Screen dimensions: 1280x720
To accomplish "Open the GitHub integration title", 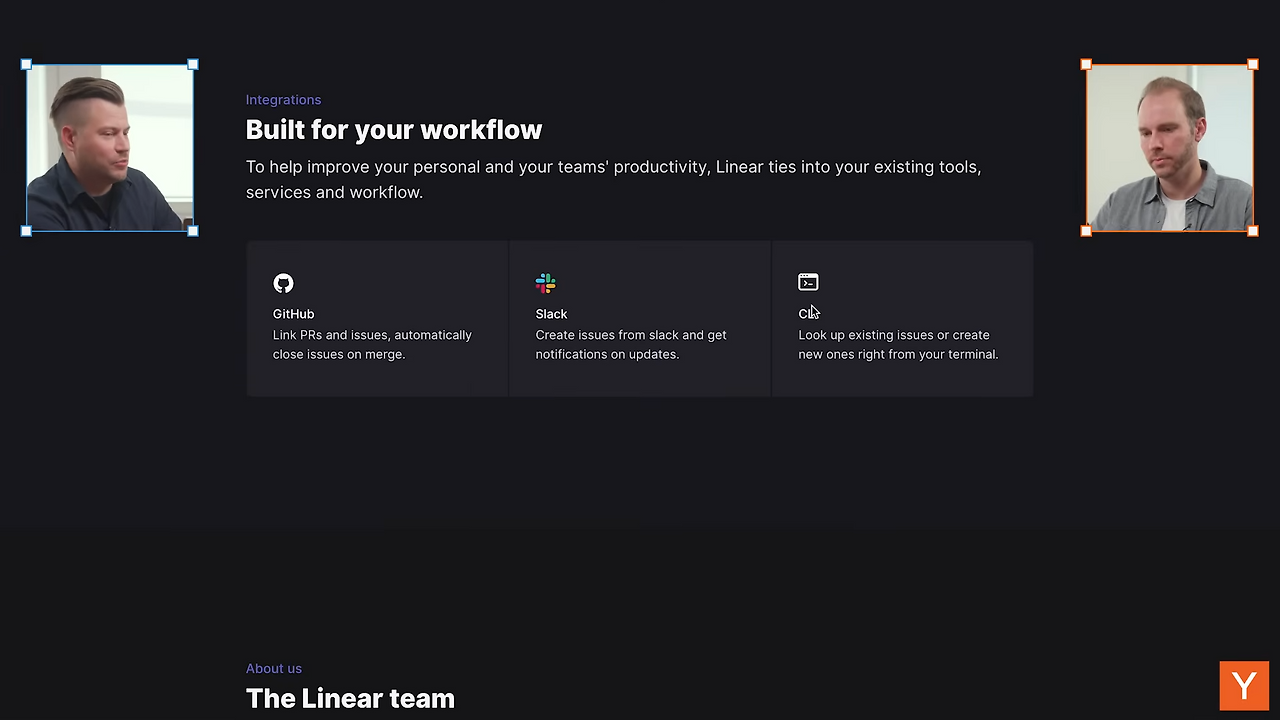I will coord(293,314).
